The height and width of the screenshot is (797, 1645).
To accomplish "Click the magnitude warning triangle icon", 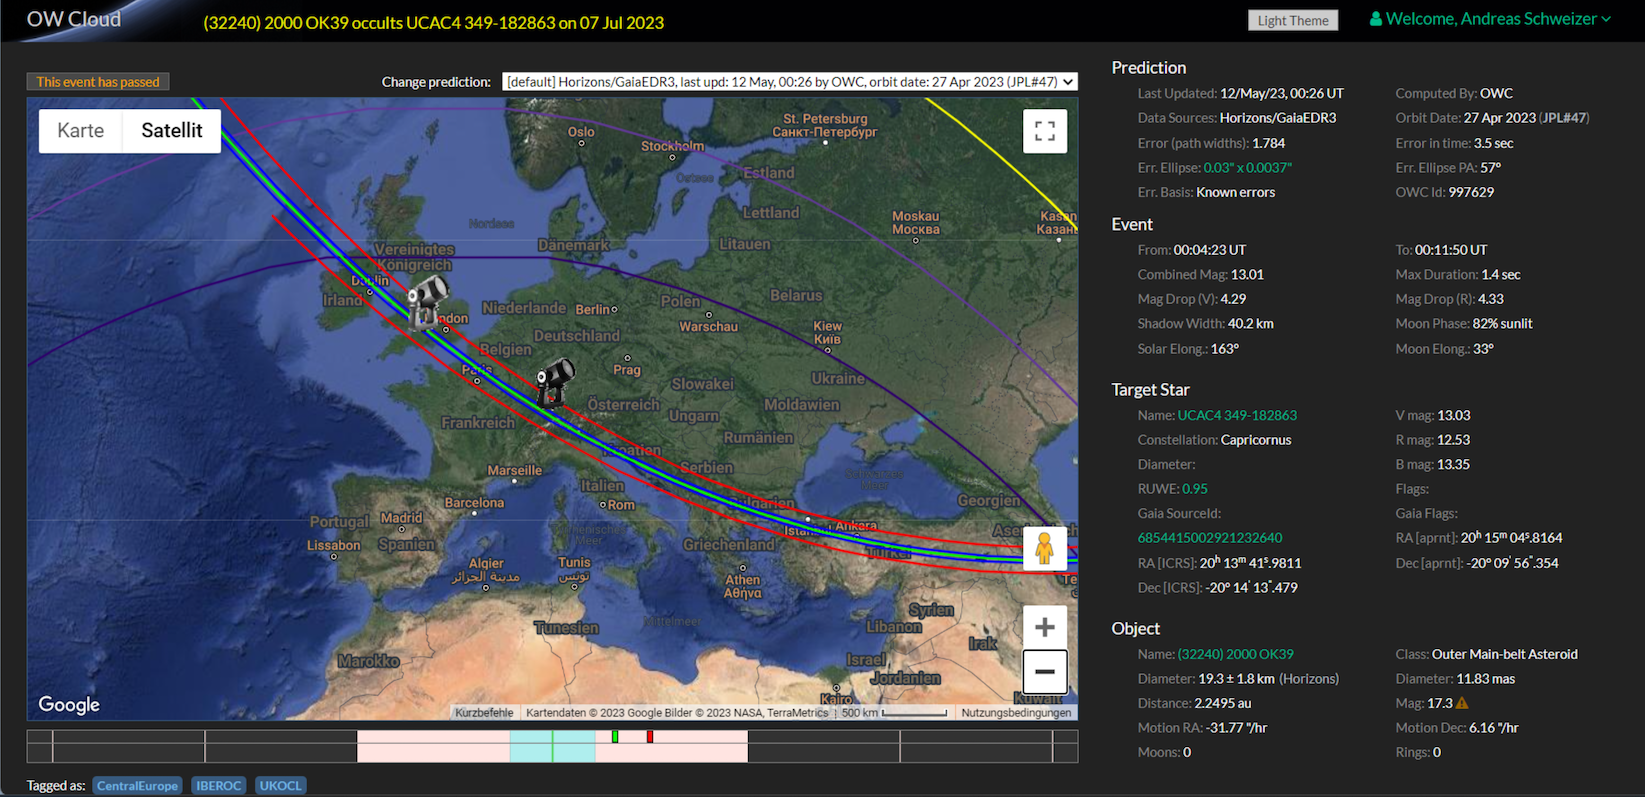I will click(1462, 703).
